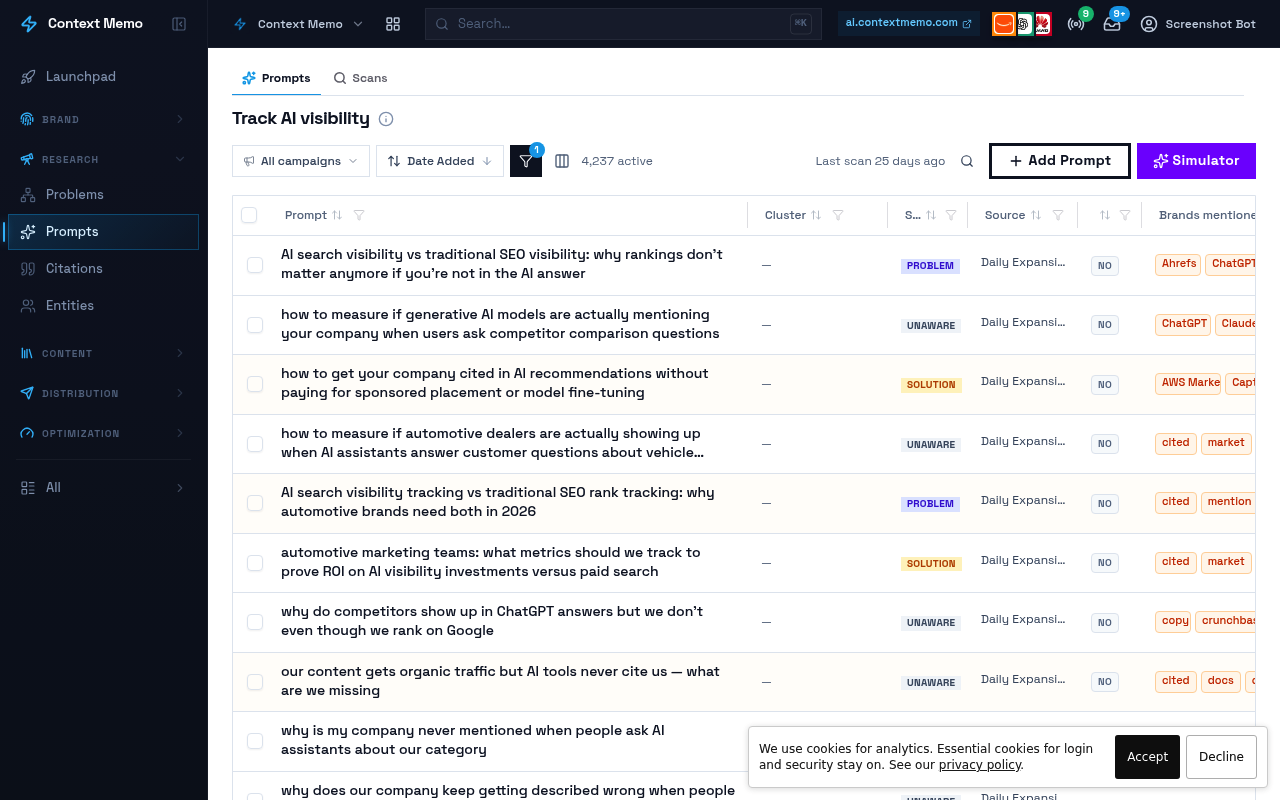
Task: Filter the Prompt column
Action: coord(359,215)
